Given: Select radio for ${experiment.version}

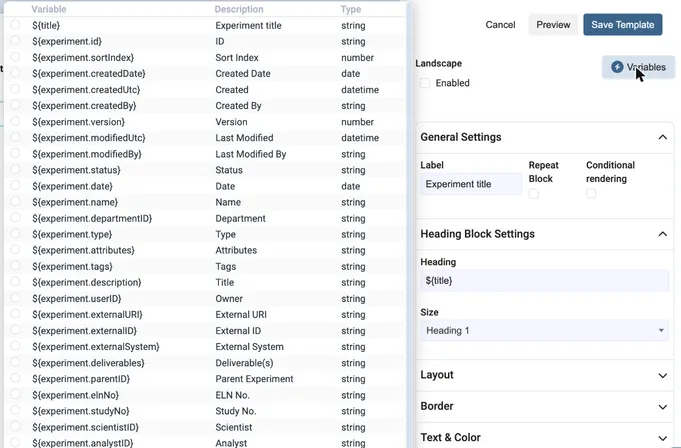Looking at the screenshot, I should click(x=15, y=121).
